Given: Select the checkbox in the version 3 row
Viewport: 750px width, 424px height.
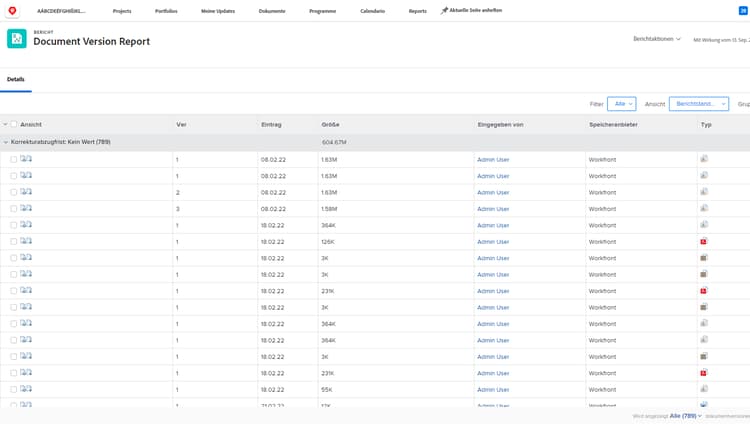Looking at the screenshot, I should (x=14, y=208).
